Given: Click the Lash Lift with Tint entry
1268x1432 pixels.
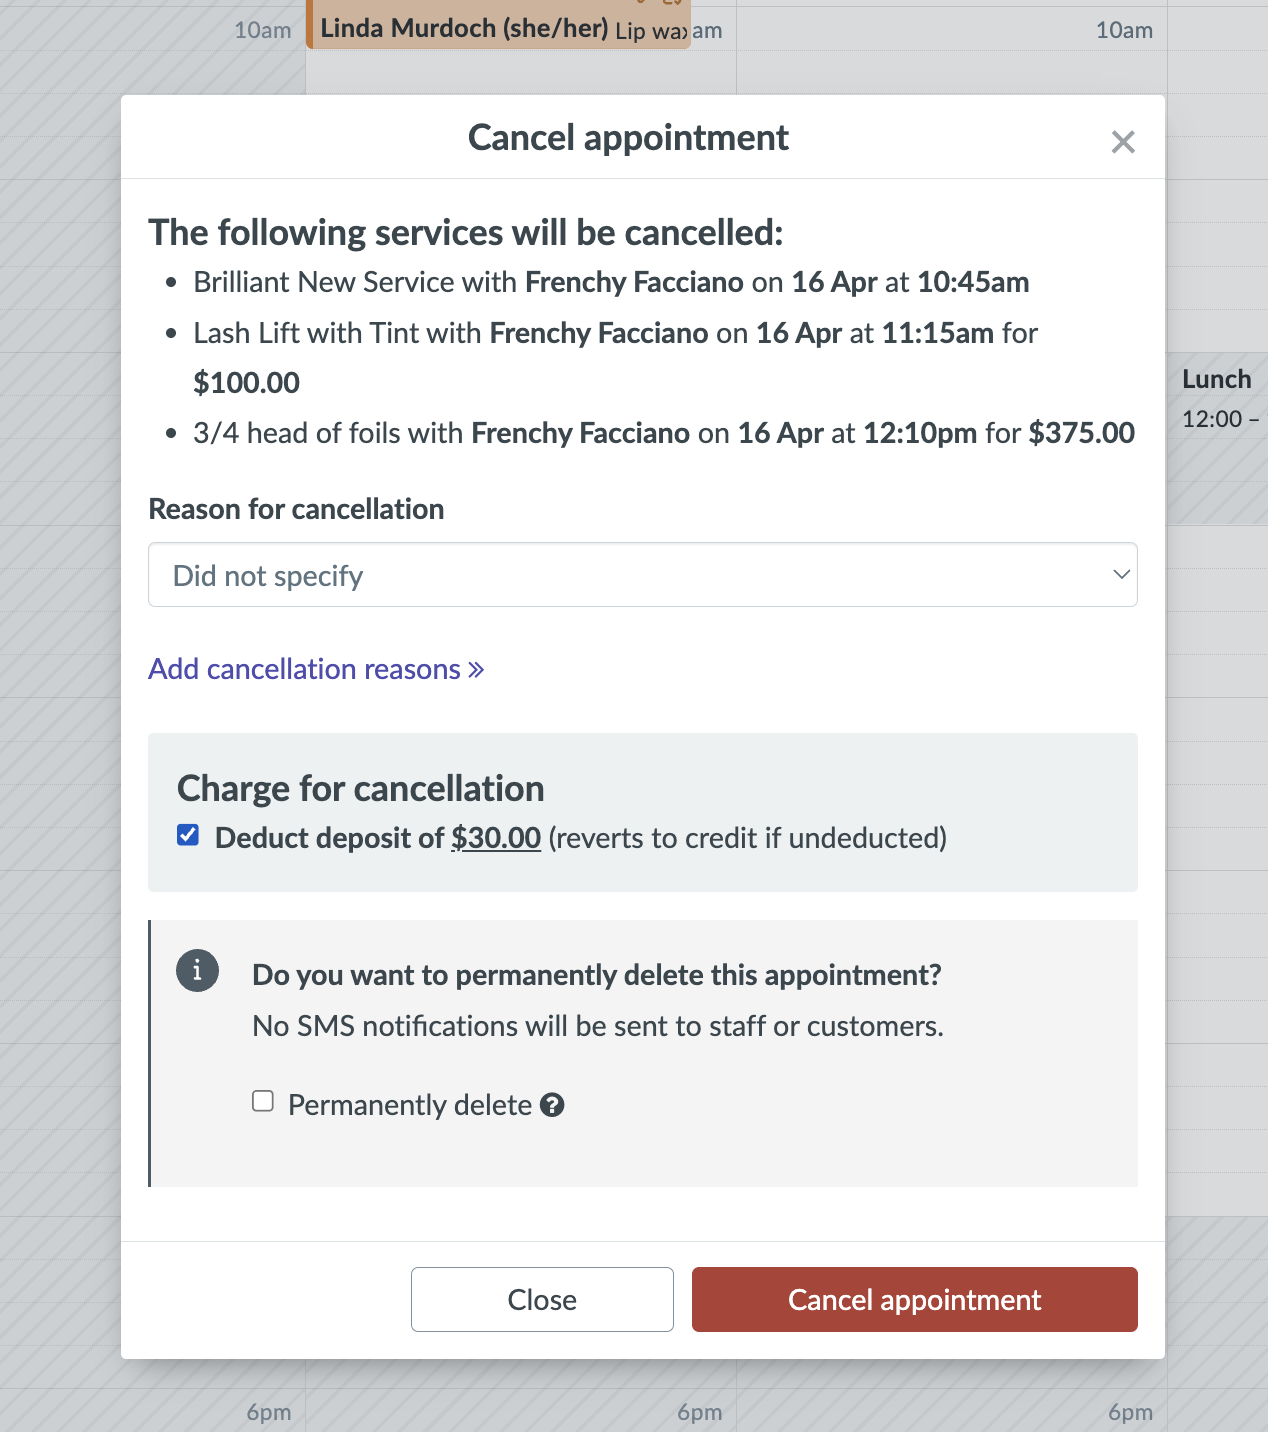Looking at the screenshot, I should 615,333.
